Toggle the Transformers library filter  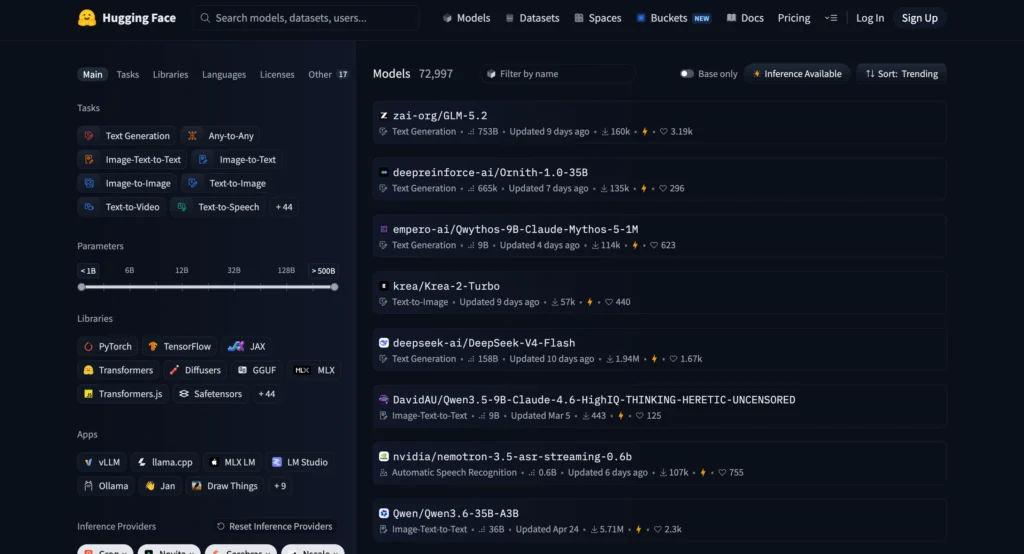click(118, 370)
